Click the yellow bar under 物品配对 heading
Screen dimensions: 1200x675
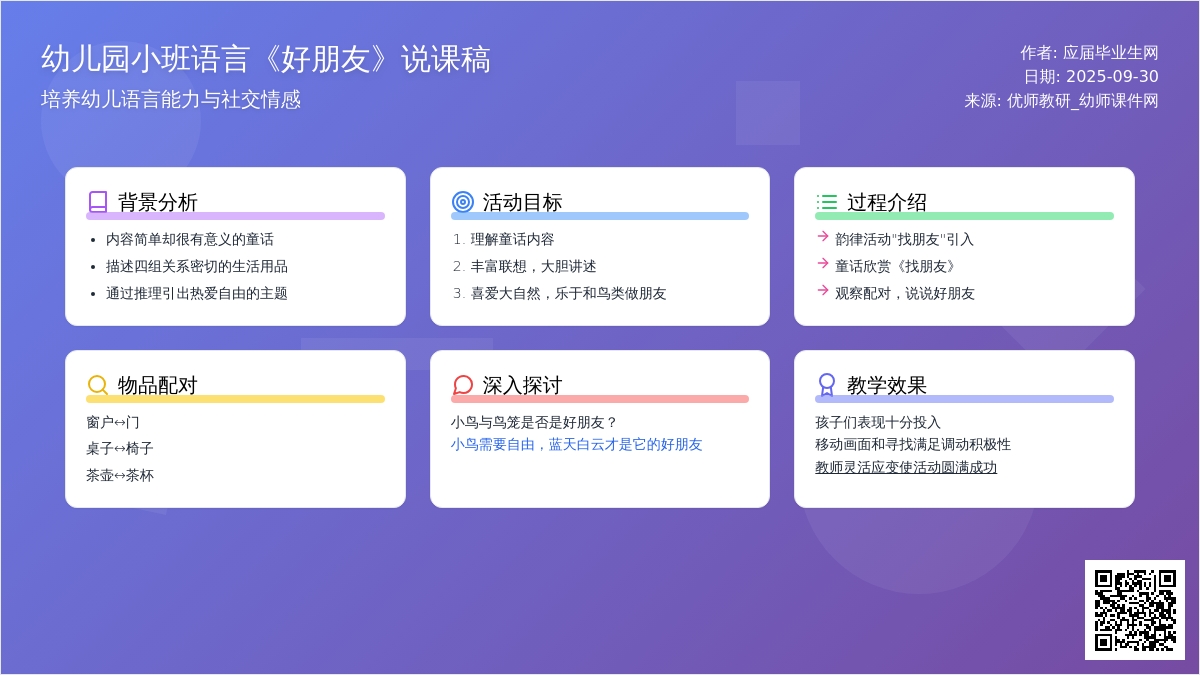(235, 399)
